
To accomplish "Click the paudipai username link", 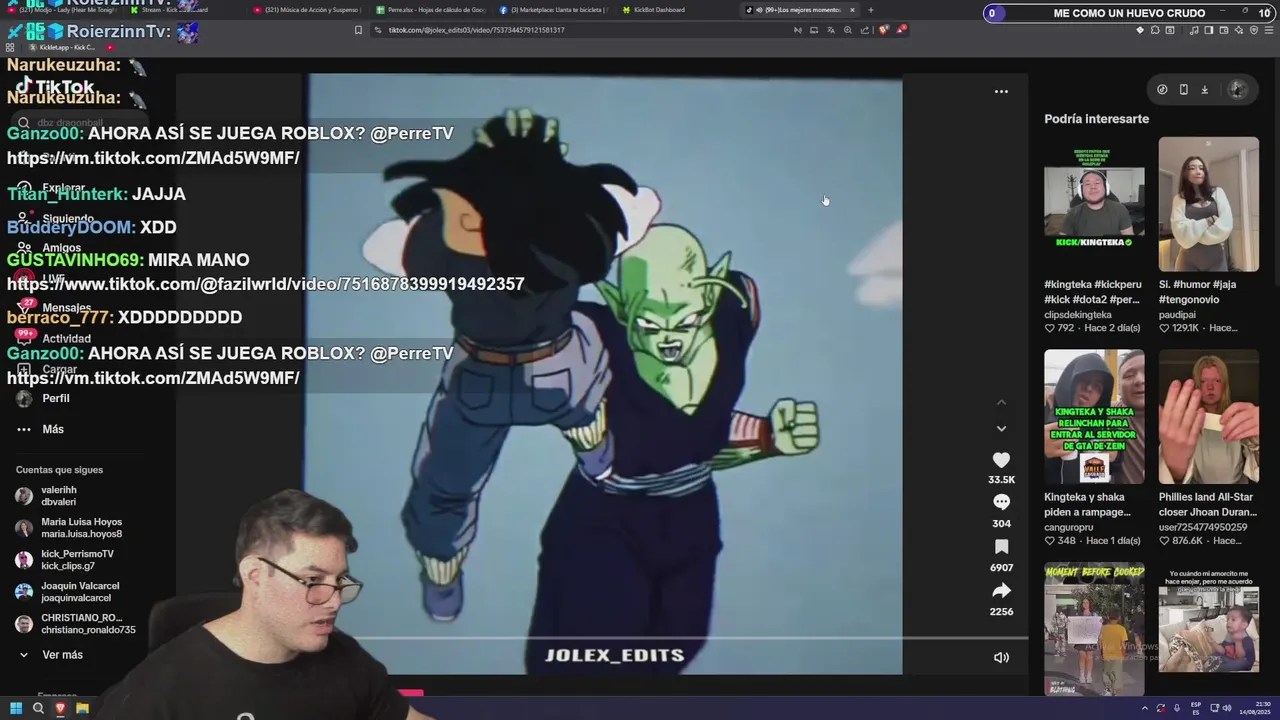I will (x=1177, y=314).
